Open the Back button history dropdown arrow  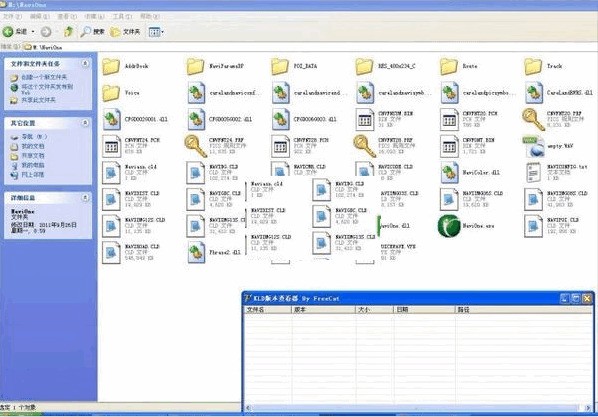point(33,32)
